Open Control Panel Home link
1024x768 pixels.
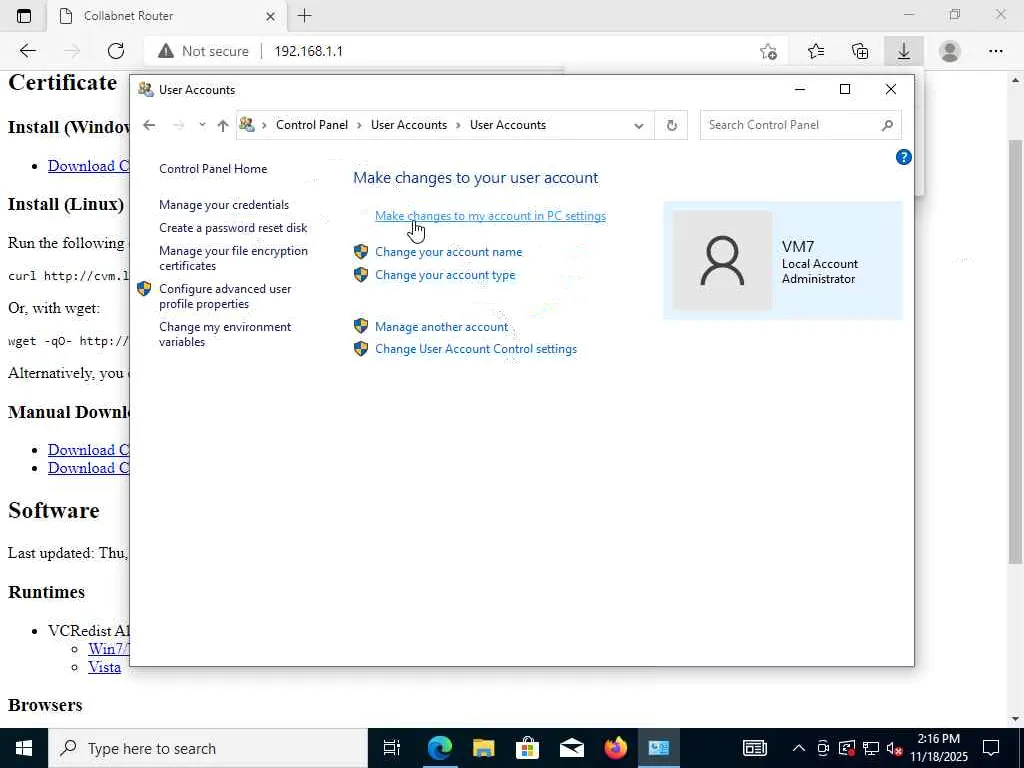pos(213,168)
